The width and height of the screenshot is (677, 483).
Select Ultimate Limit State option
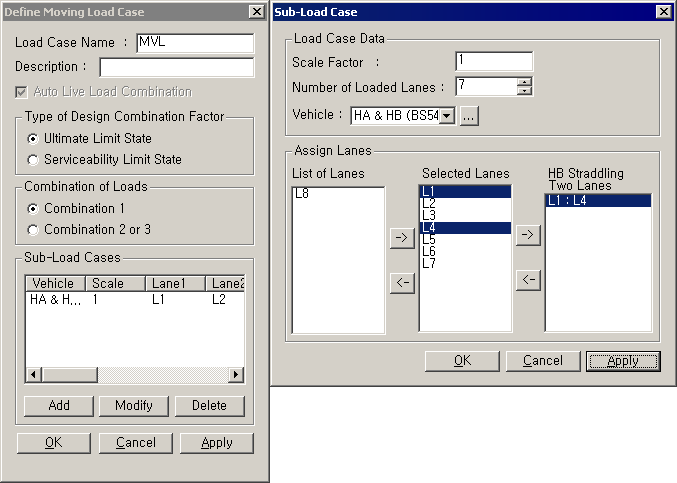tap(34, 138)
